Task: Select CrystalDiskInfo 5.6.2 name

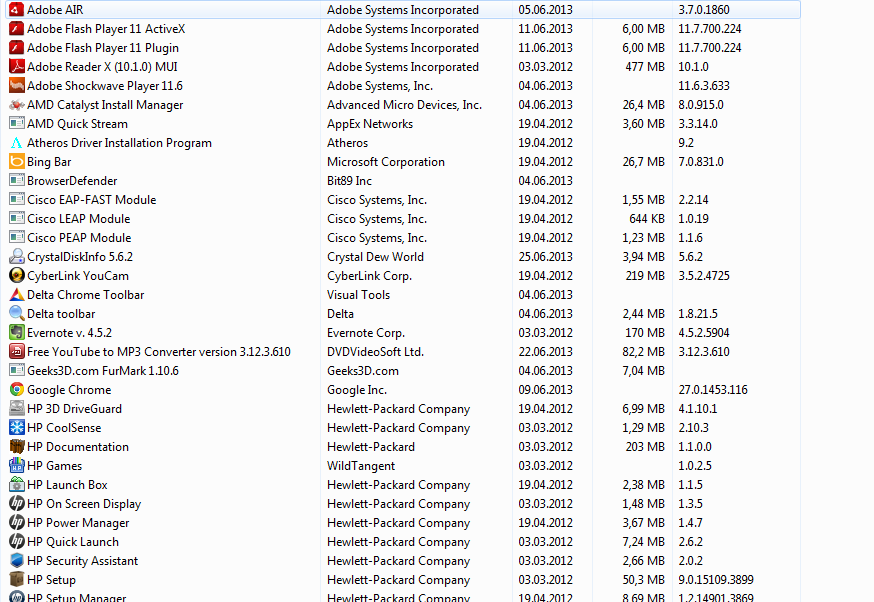Action: pyautogui.click(x=80, y=257)
